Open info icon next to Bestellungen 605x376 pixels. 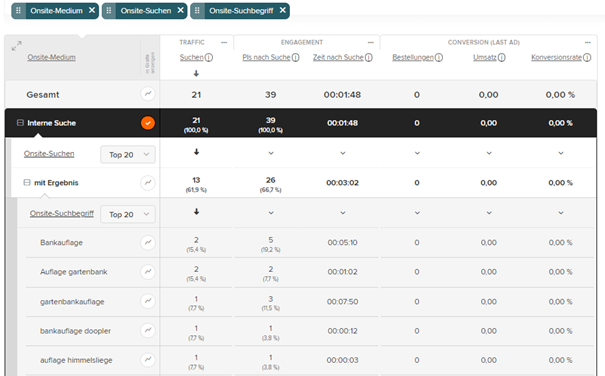tap(439, 58)
